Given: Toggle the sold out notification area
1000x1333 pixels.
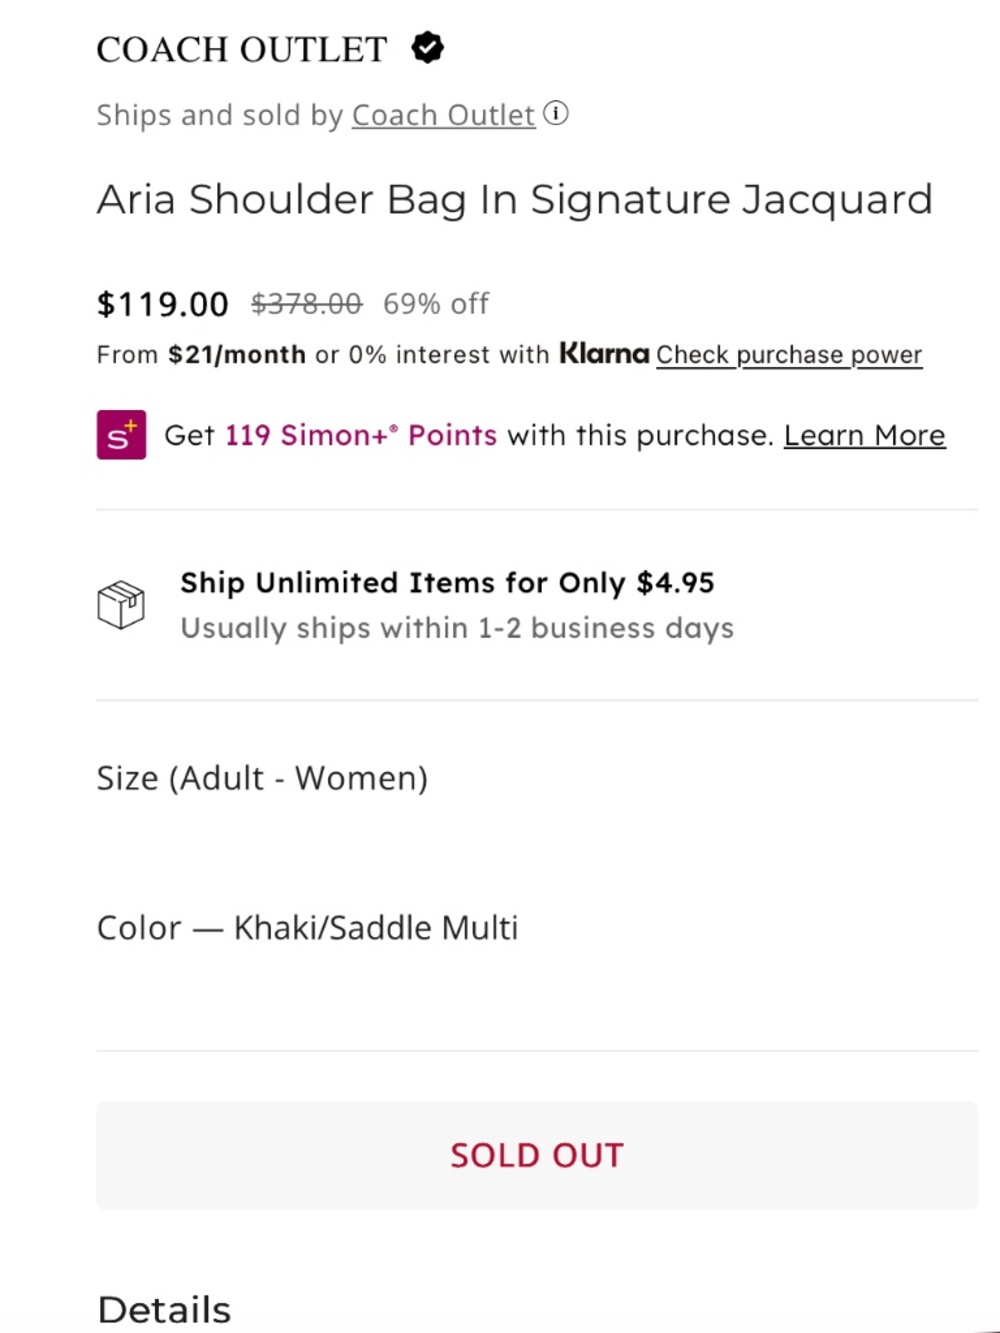Looking at the screenshot, I should [x=537, y=1155].
